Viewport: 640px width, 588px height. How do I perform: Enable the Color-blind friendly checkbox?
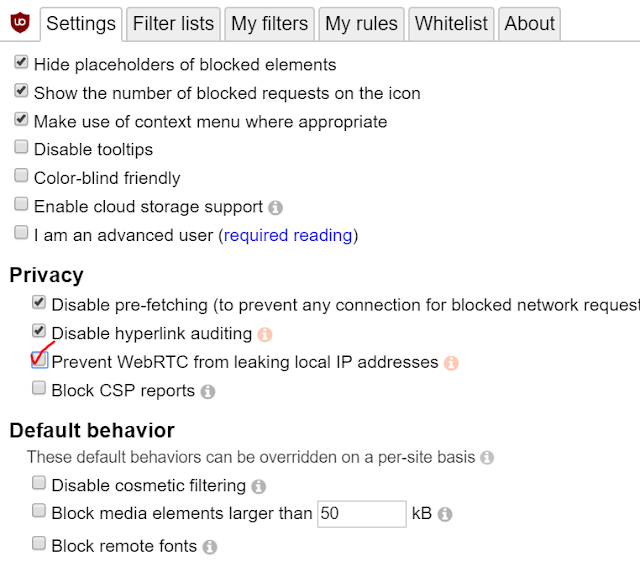pyautogui.click(x=21, y=177)
